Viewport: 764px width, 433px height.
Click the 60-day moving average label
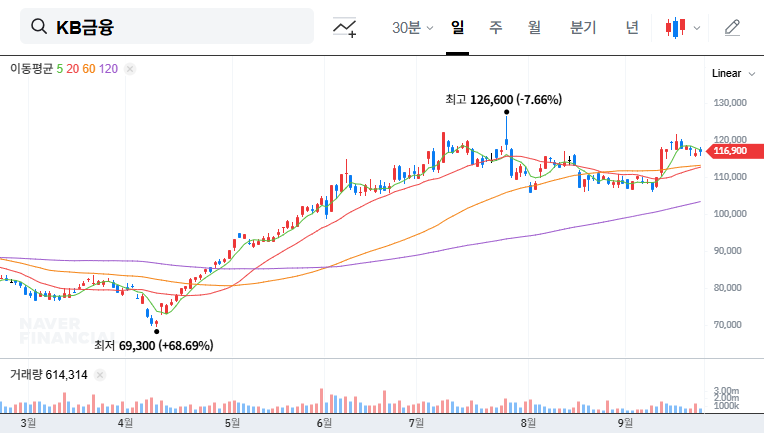point(89,69)
